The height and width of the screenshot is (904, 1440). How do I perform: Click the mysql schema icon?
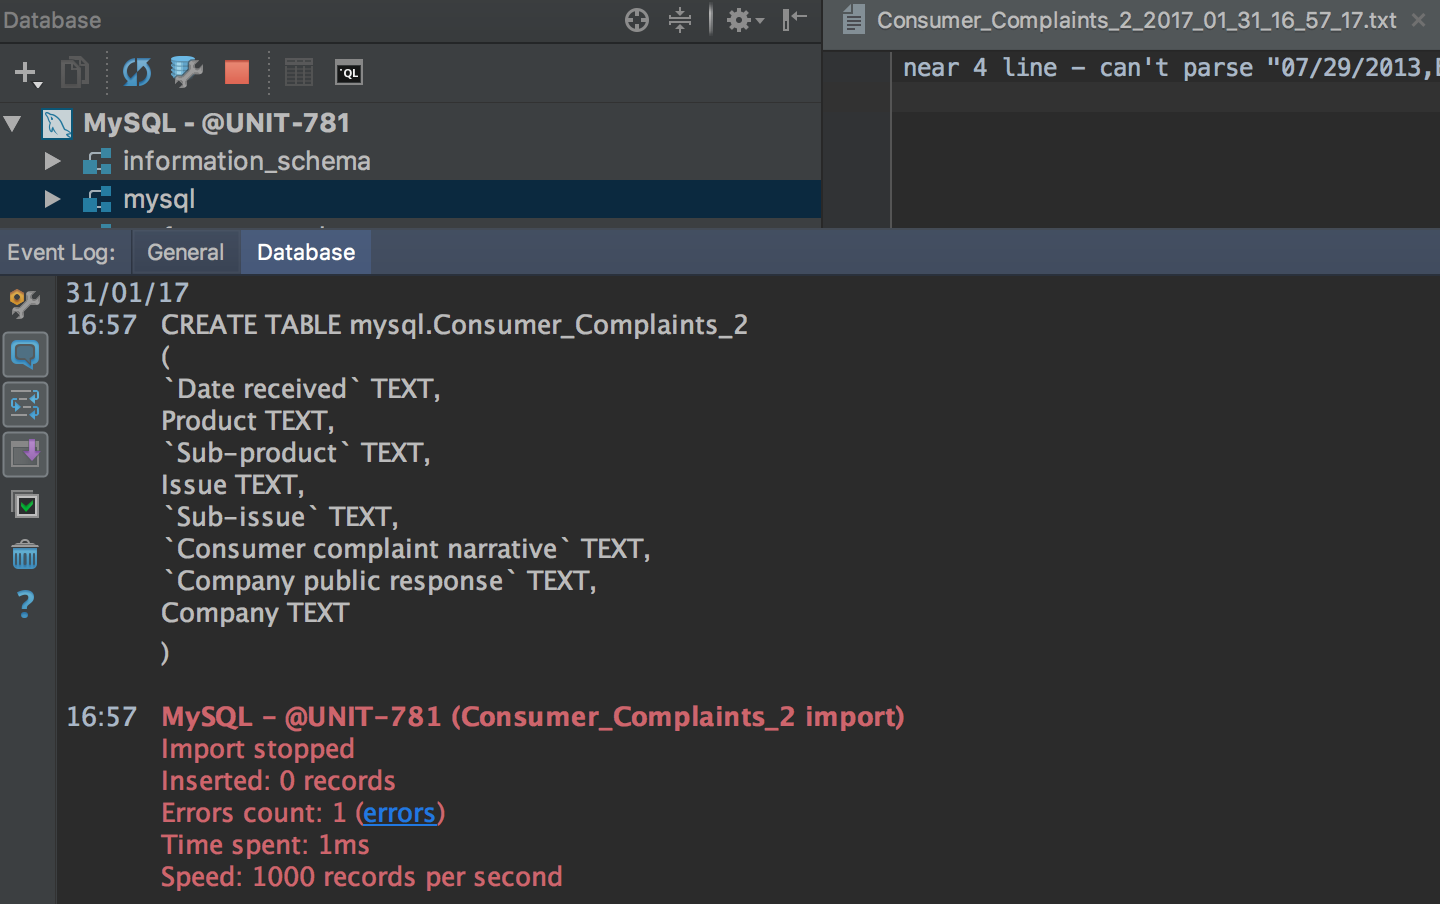97,200
